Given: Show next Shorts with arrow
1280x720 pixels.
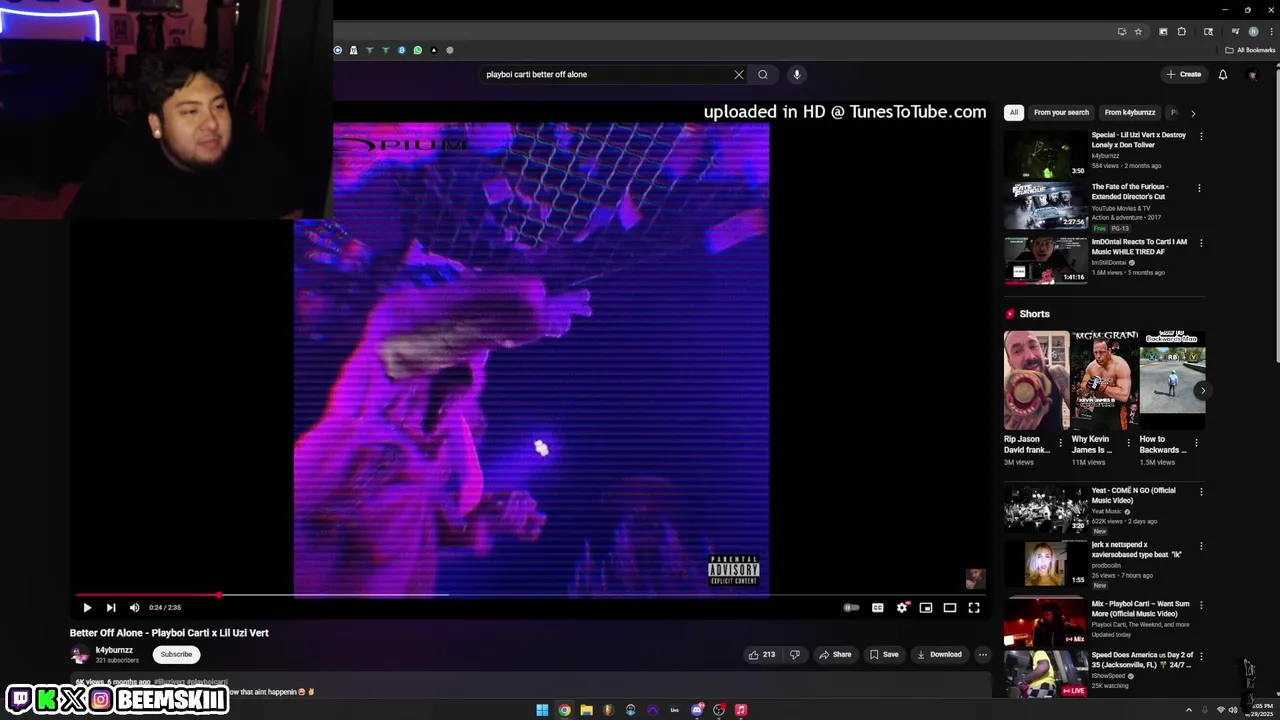Looking at the screenshot, I should [x=1202, y=390].
